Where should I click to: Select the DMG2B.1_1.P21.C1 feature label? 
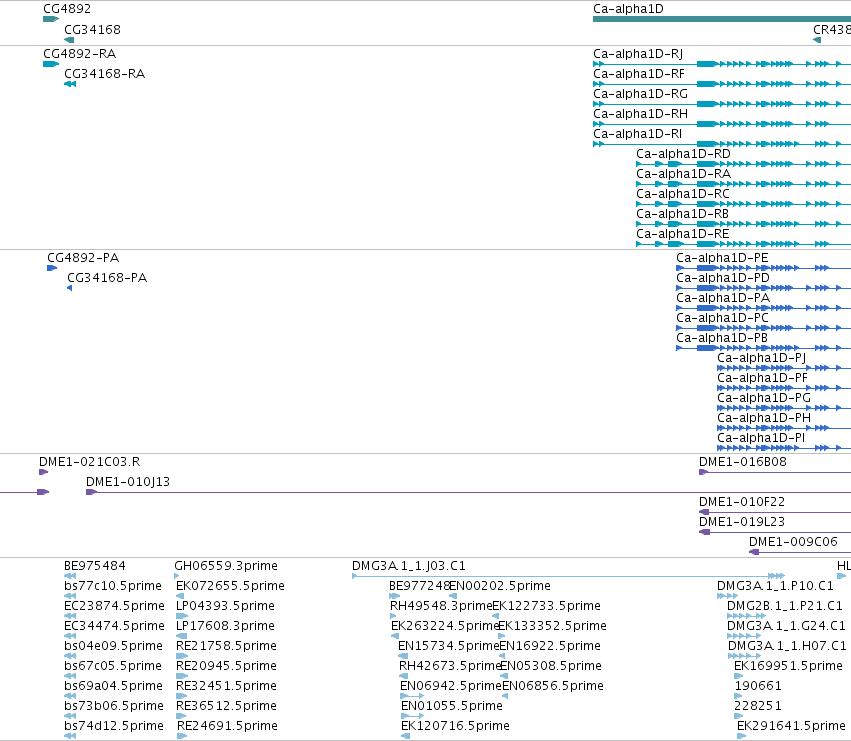[x=785, y=606]
